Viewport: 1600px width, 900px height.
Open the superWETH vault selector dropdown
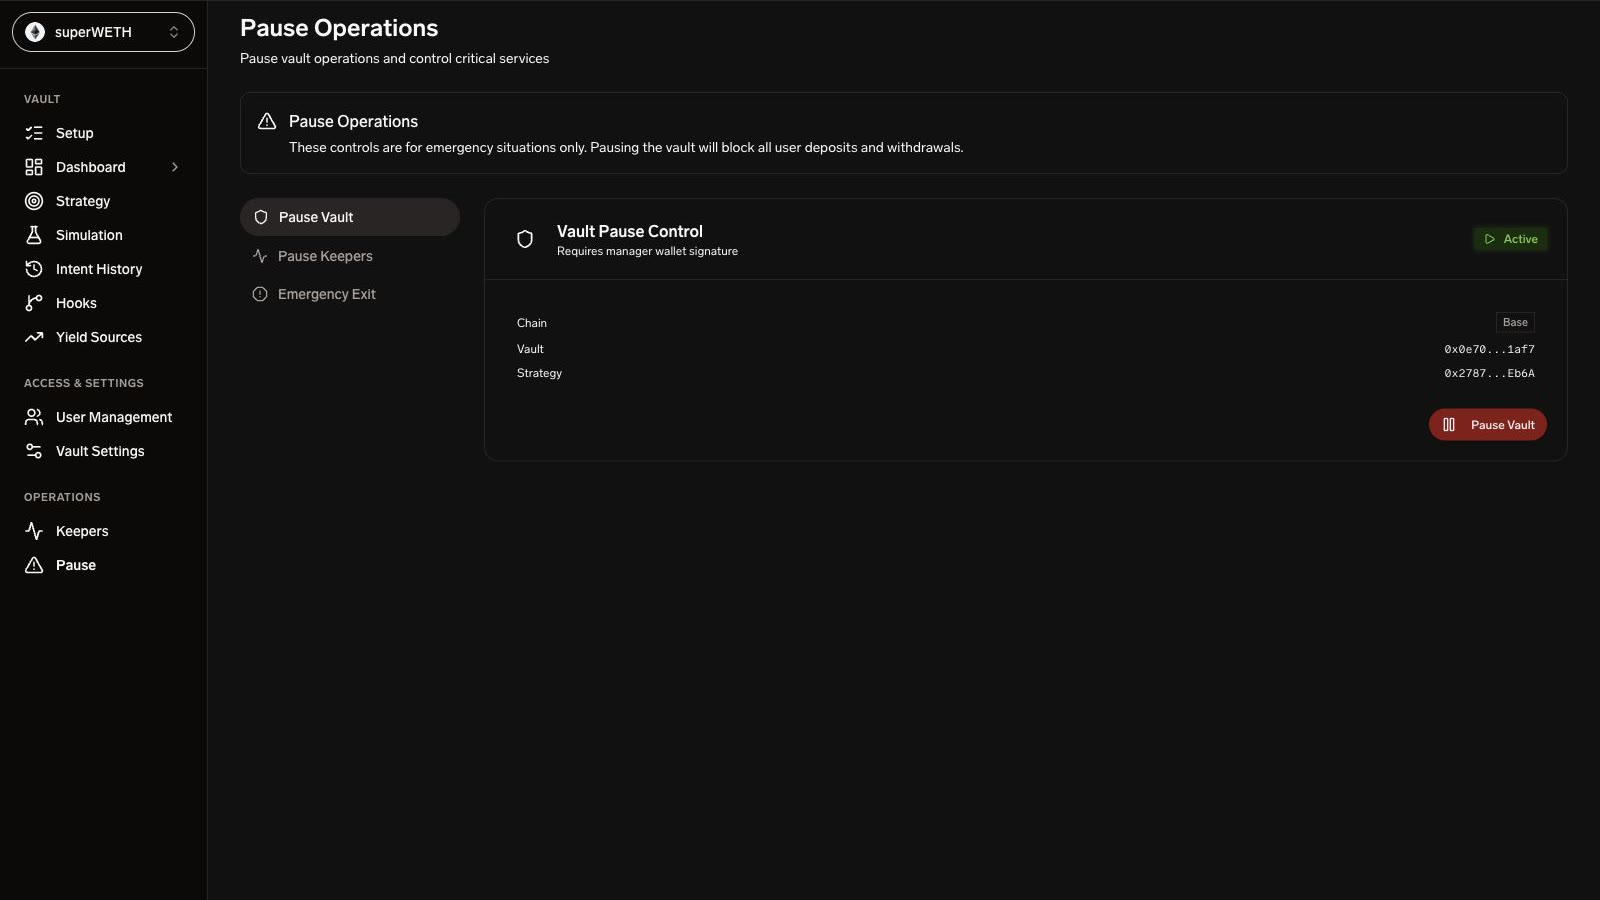point(103,32)
